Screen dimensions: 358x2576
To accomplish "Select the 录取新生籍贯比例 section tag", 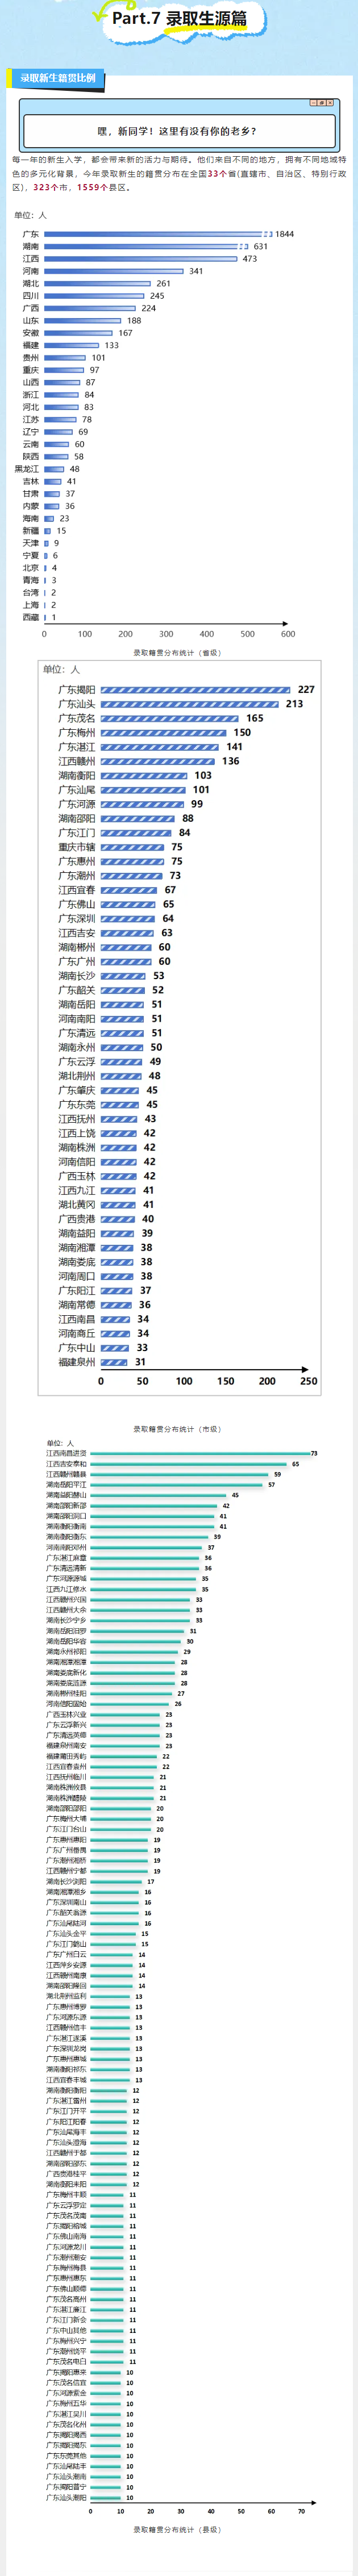I will (58, 78).
